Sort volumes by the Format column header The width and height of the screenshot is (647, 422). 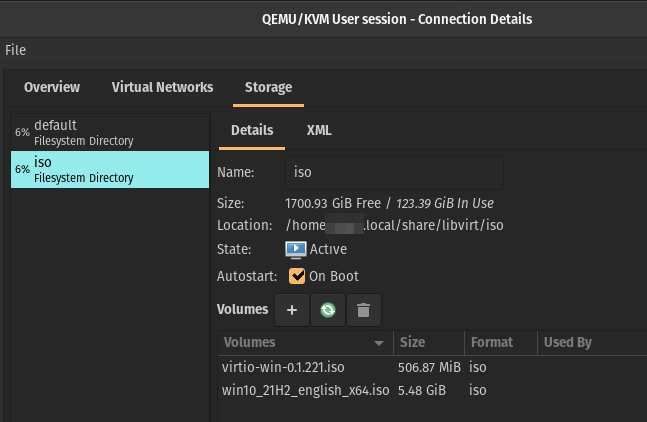point(498,342)
